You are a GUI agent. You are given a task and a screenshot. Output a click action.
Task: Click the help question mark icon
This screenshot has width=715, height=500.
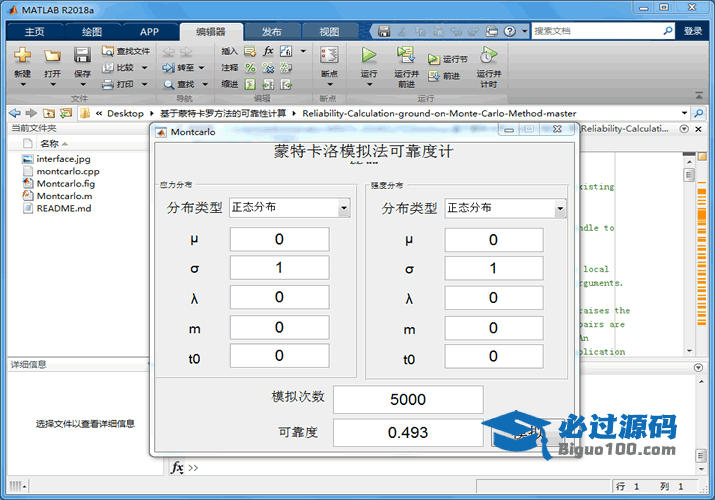click(x=510, y=31)
